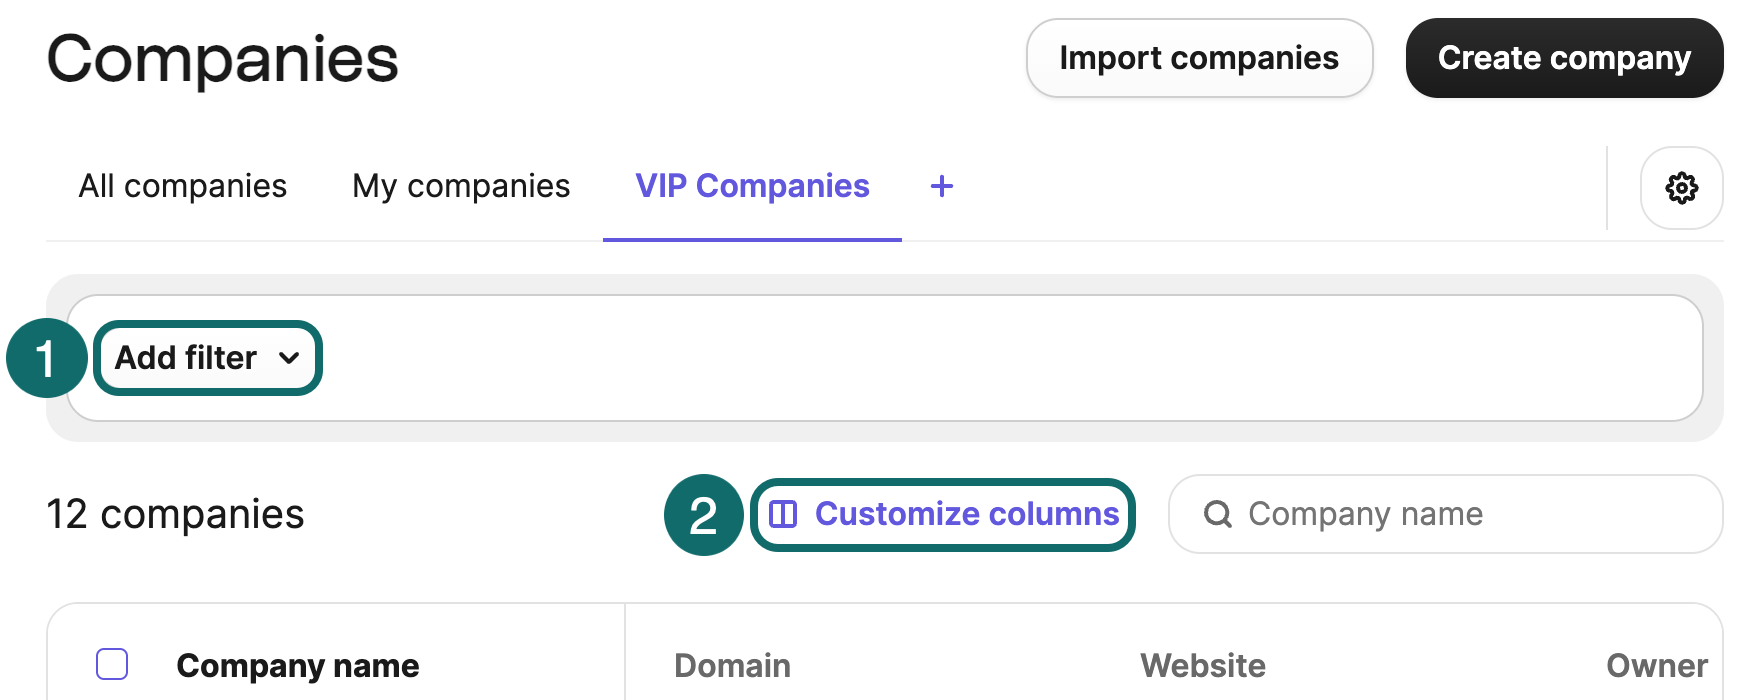Click the Import companies button
1752x700 pixels.
(1199, 58)
